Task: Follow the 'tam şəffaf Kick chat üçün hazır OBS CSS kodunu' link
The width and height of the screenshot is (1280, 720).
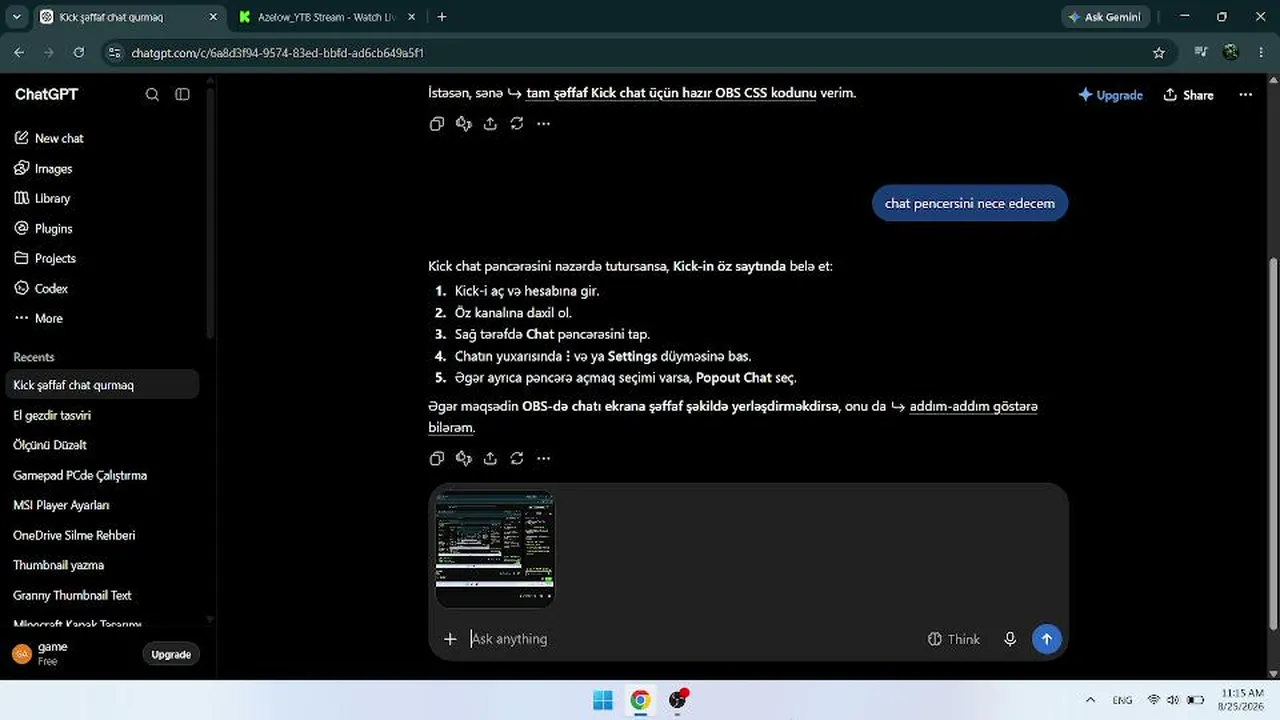Action: point(671,93)
